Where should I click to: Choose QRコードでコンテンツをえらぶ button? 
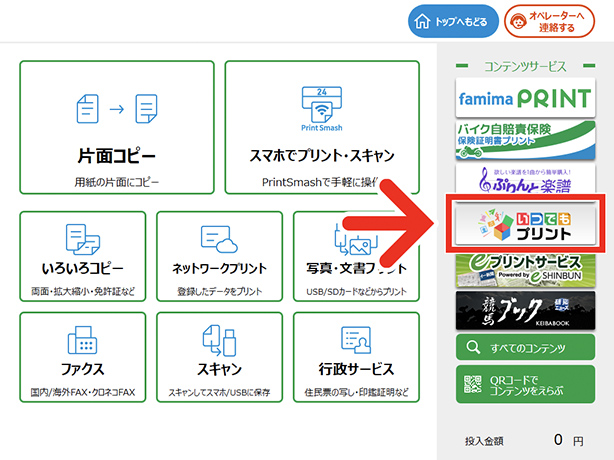coord(525,385)
